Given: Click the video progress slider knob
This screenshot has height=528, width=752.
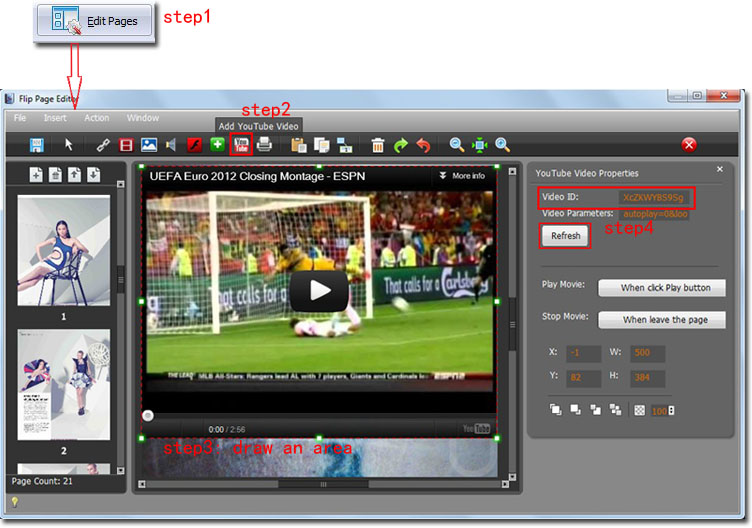Looking at the screenshot, I should tap(148, 416).
